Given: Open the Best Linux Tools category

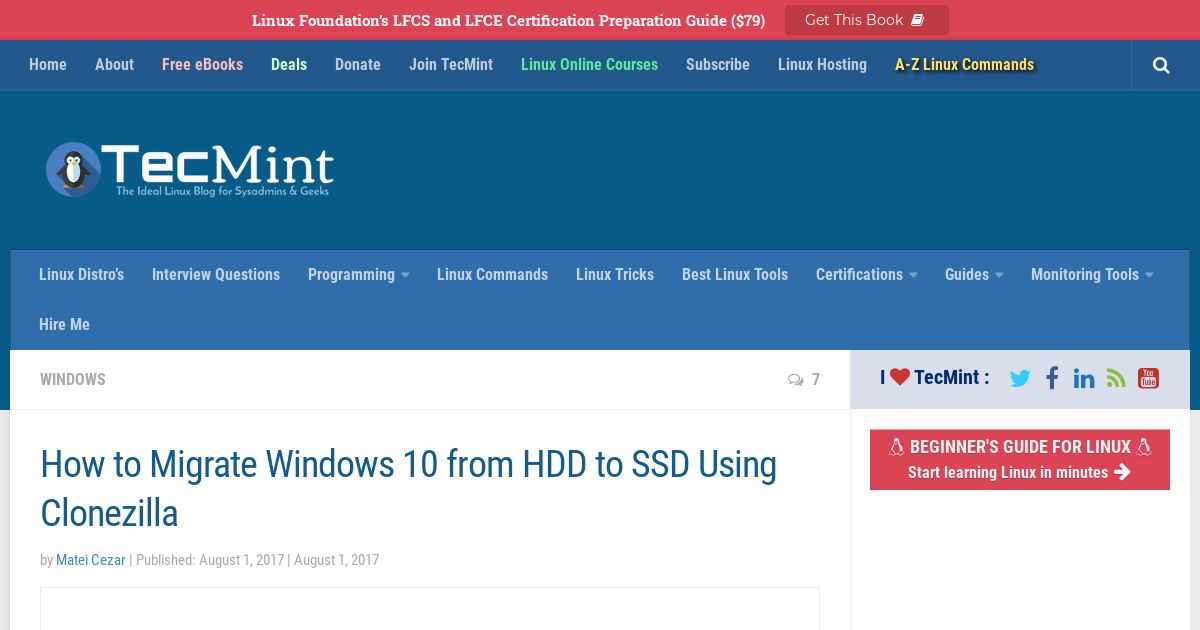Looking at the screenshot, I should click(x=735, y=274).
